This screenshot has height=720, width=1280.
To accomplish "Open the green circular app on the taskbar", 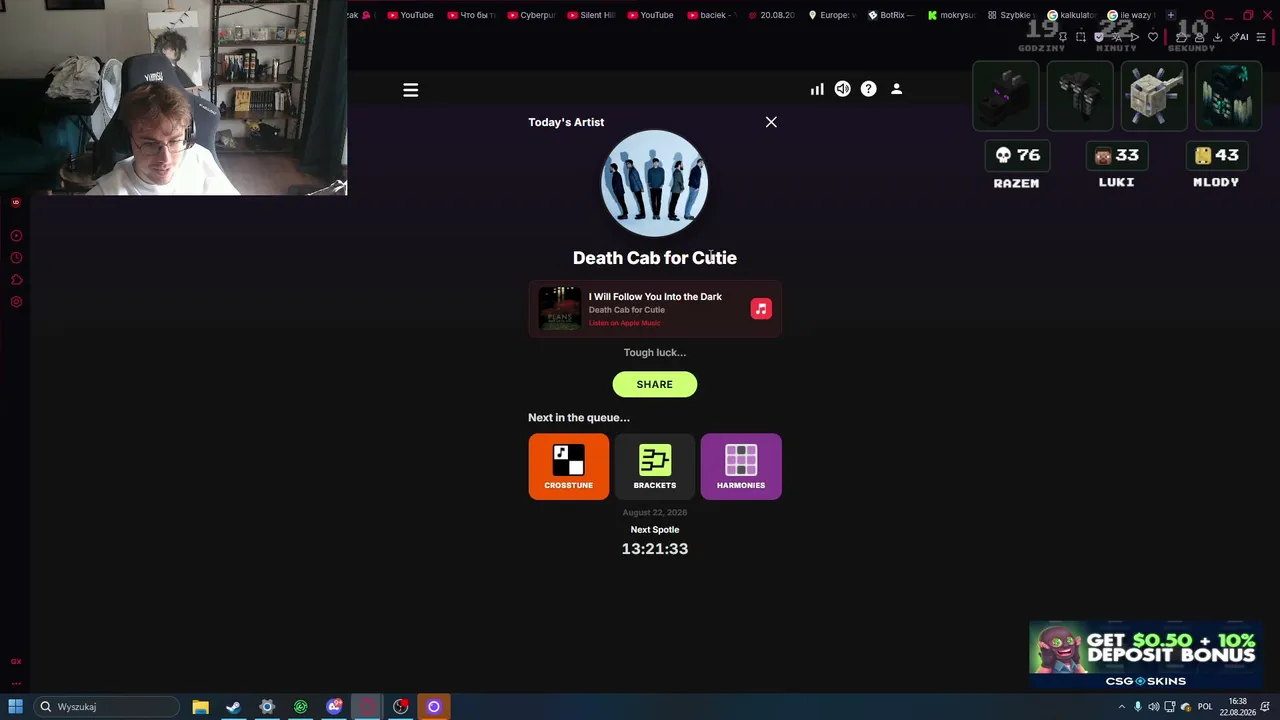I will (300, 706).
